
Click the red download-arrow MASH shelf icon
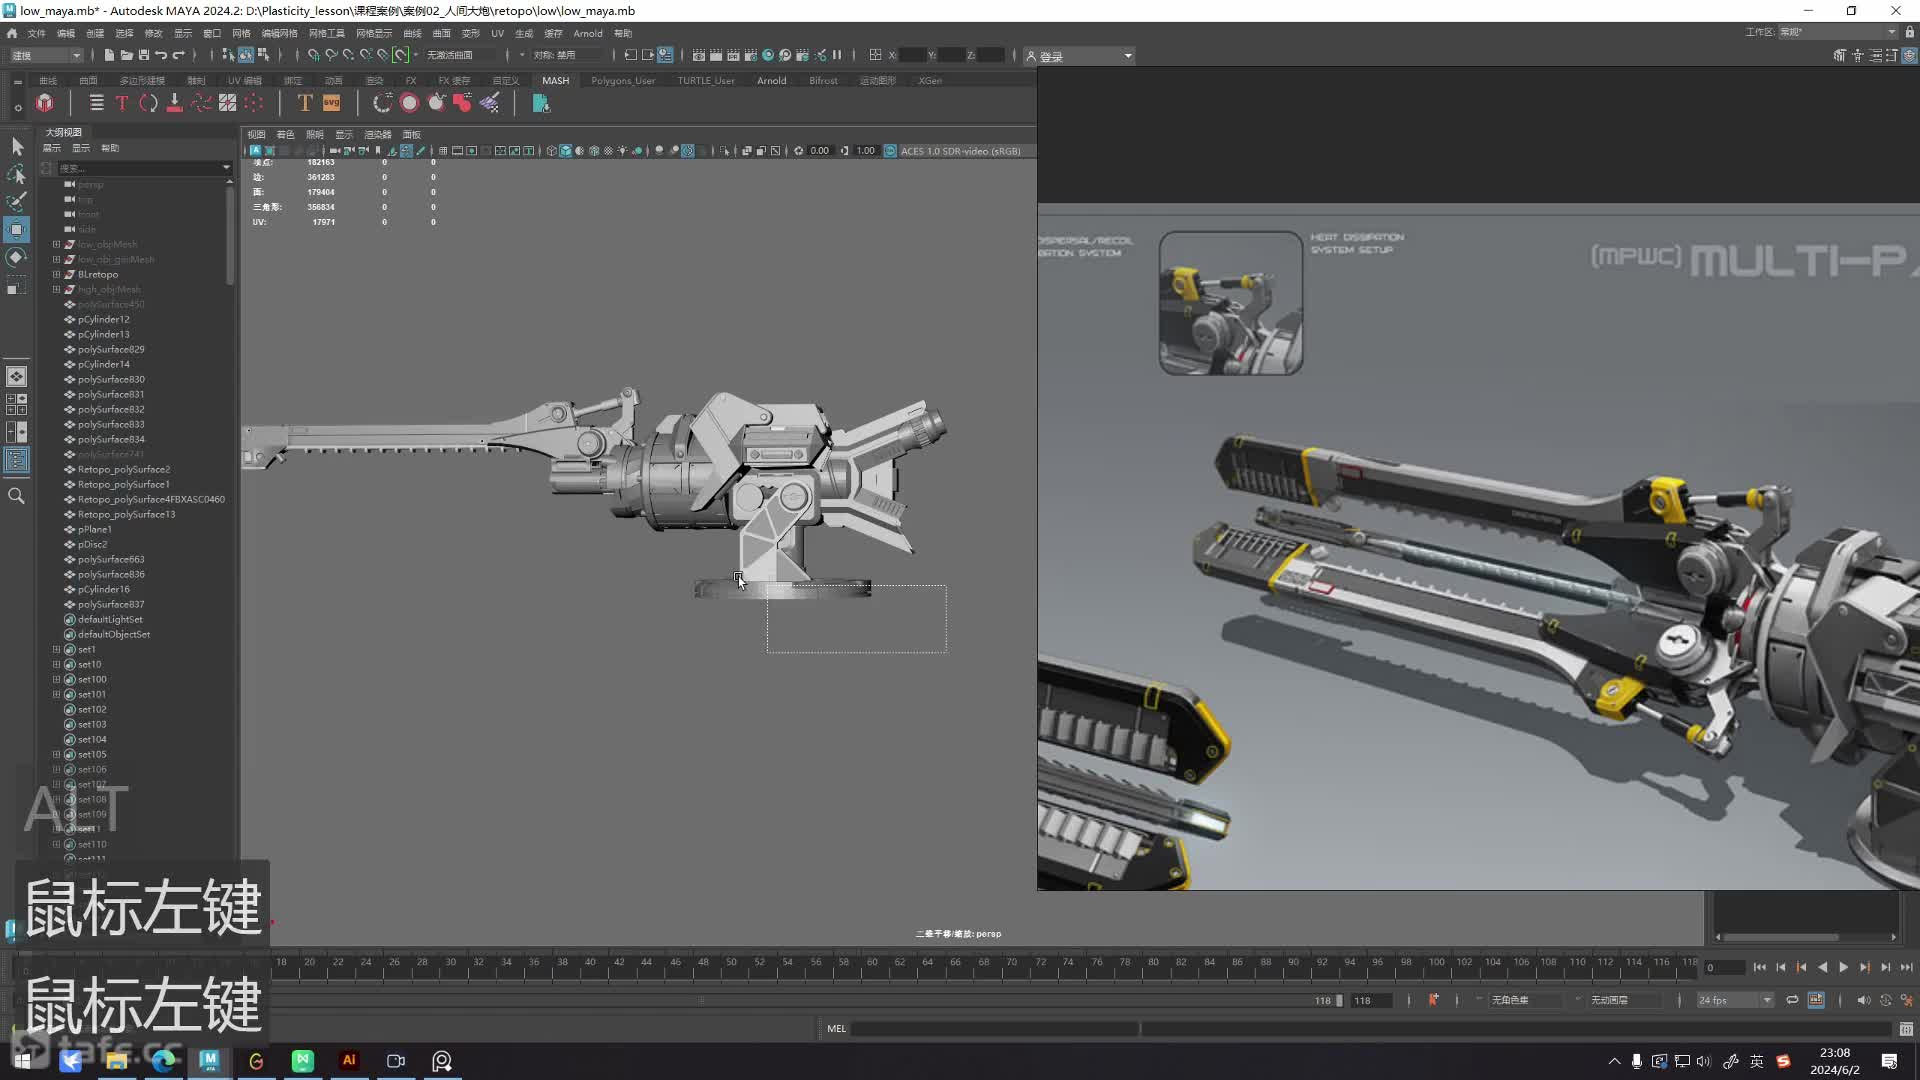click(x=174, y=103)
